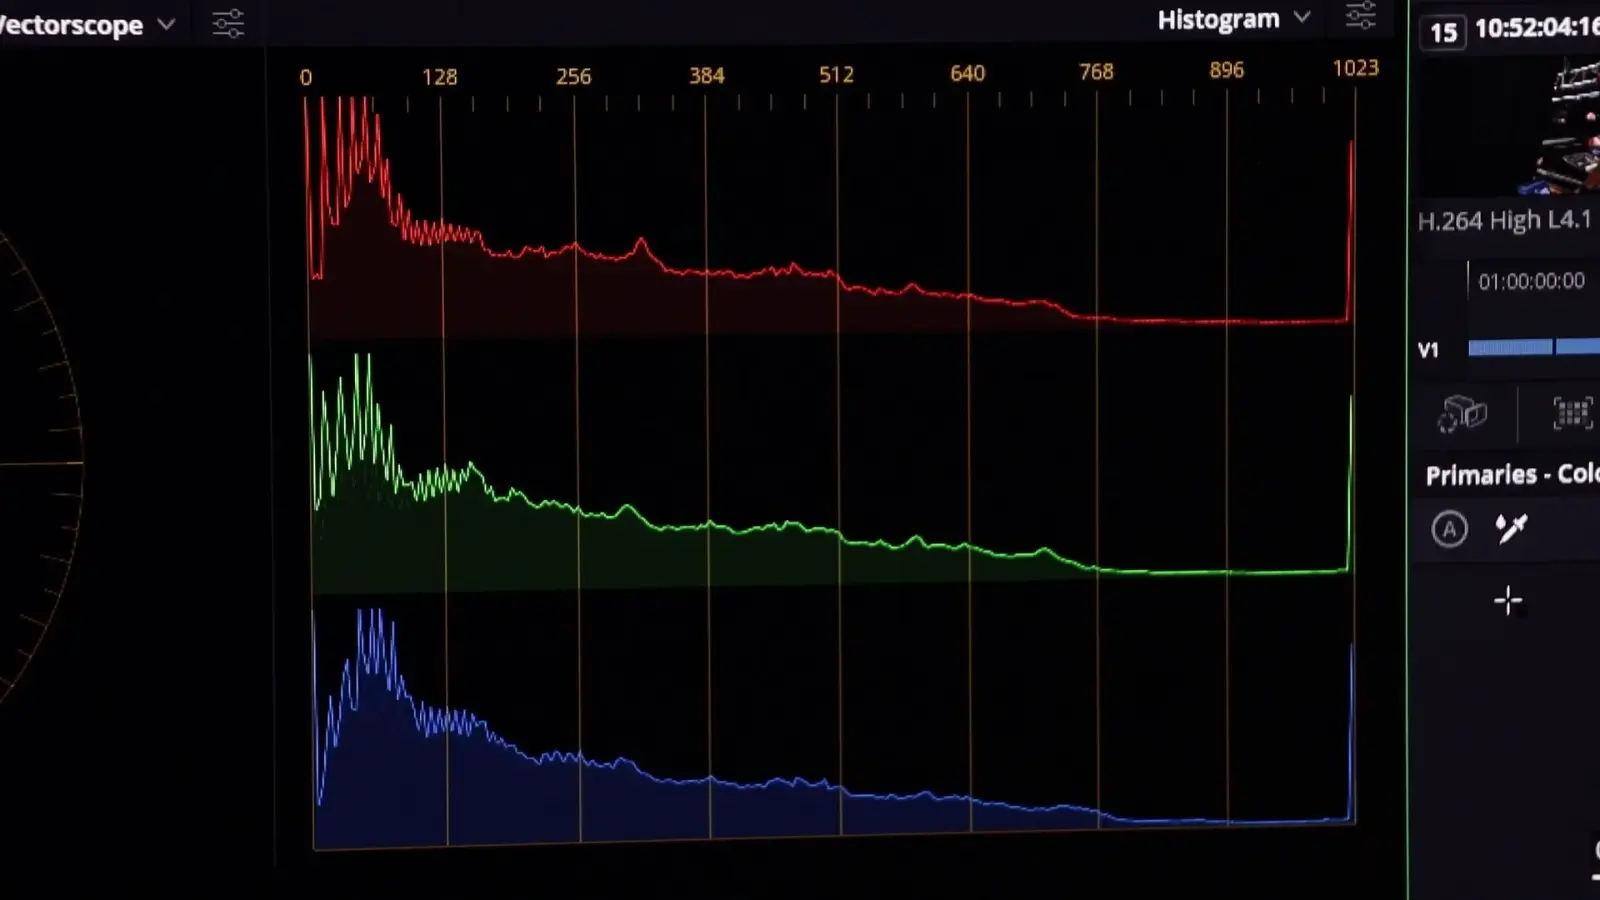Screen dimensions: 1600x900
Task: Select the crosshair point picker icon
Action: [x=1508, y=601]
